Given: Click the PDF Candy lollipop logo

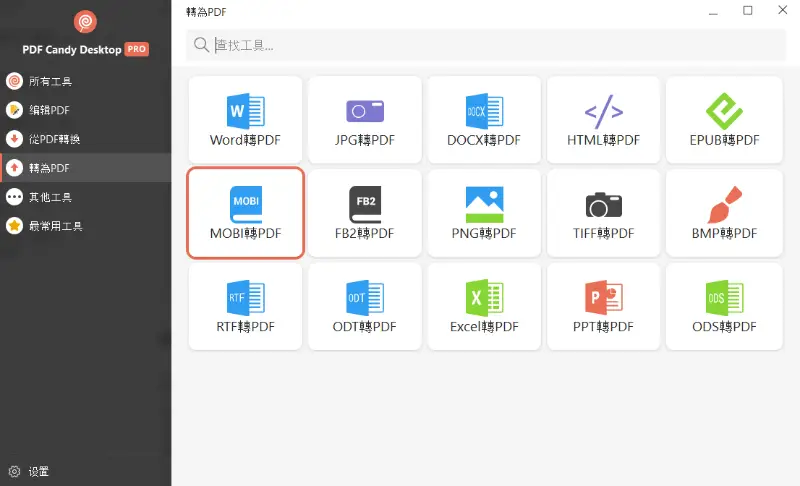Looking at the screenshot, I should click(85, 21).
